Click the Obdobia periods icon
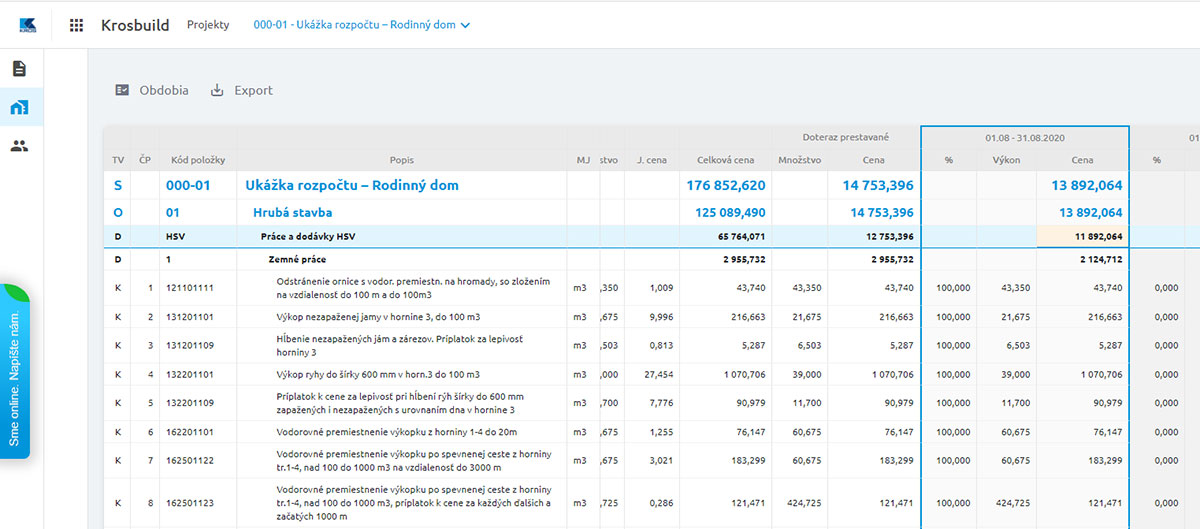1200x529 pixels. [x=122, y=90]
